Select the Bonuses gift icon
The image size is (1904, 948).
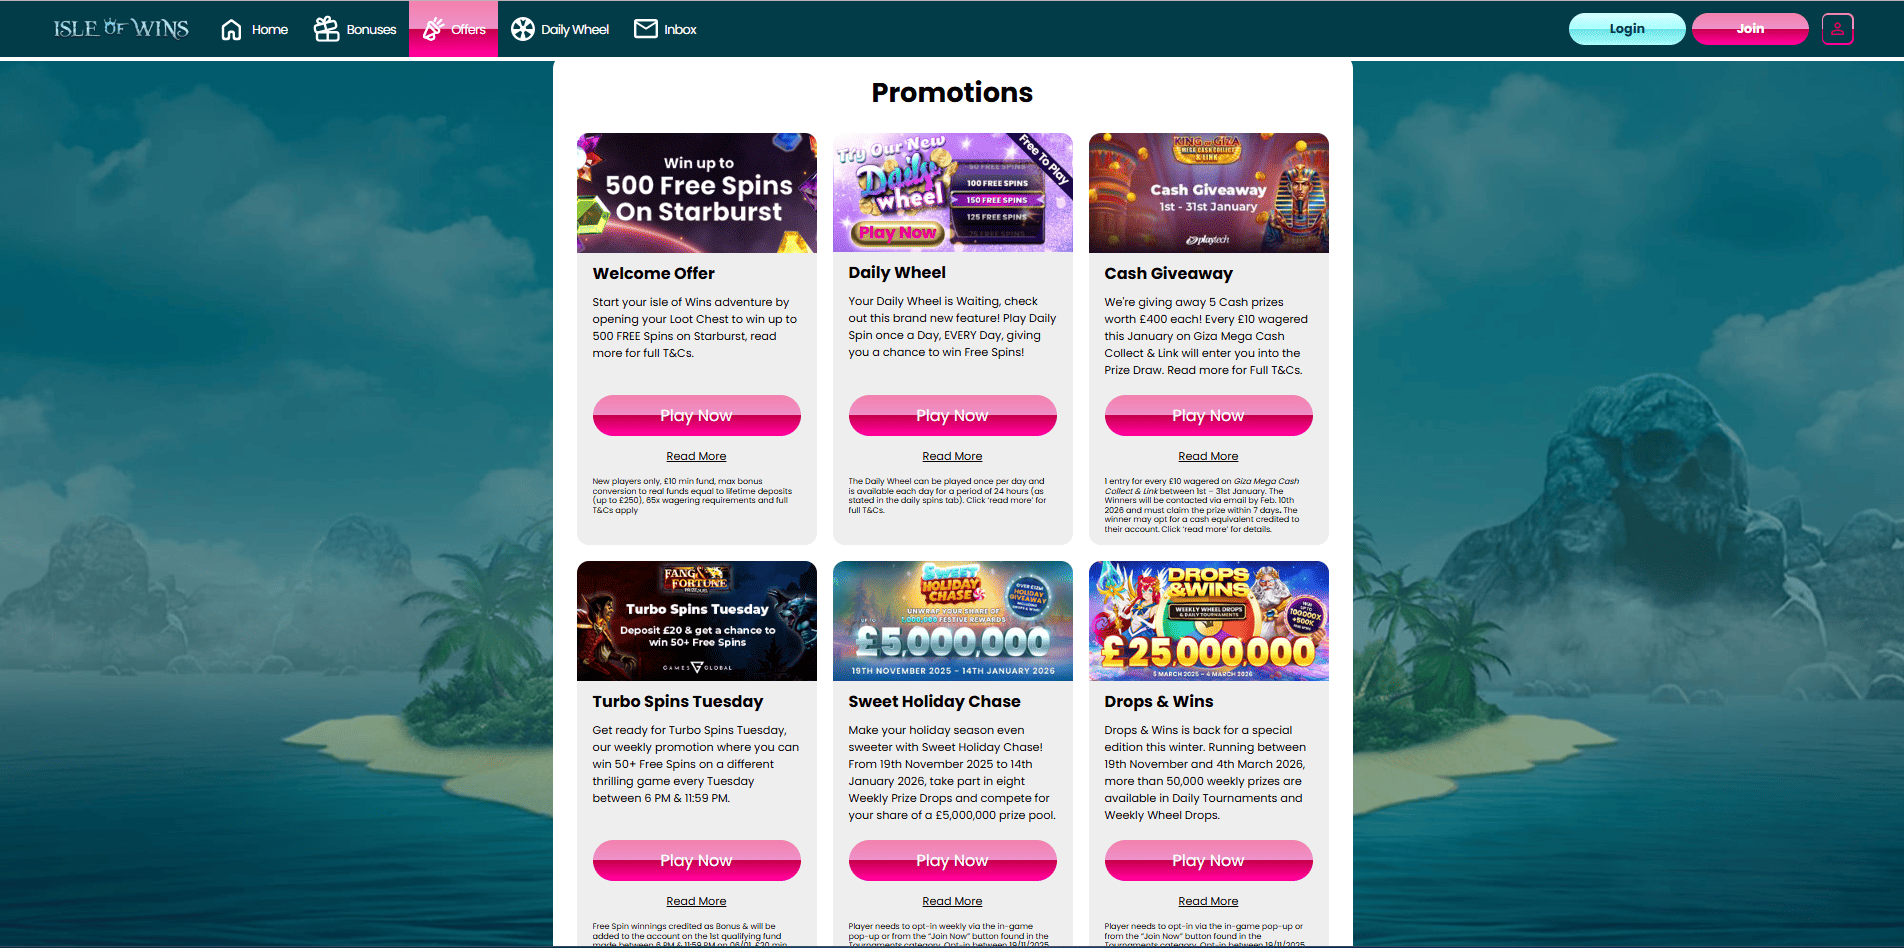tap(326, 29)
